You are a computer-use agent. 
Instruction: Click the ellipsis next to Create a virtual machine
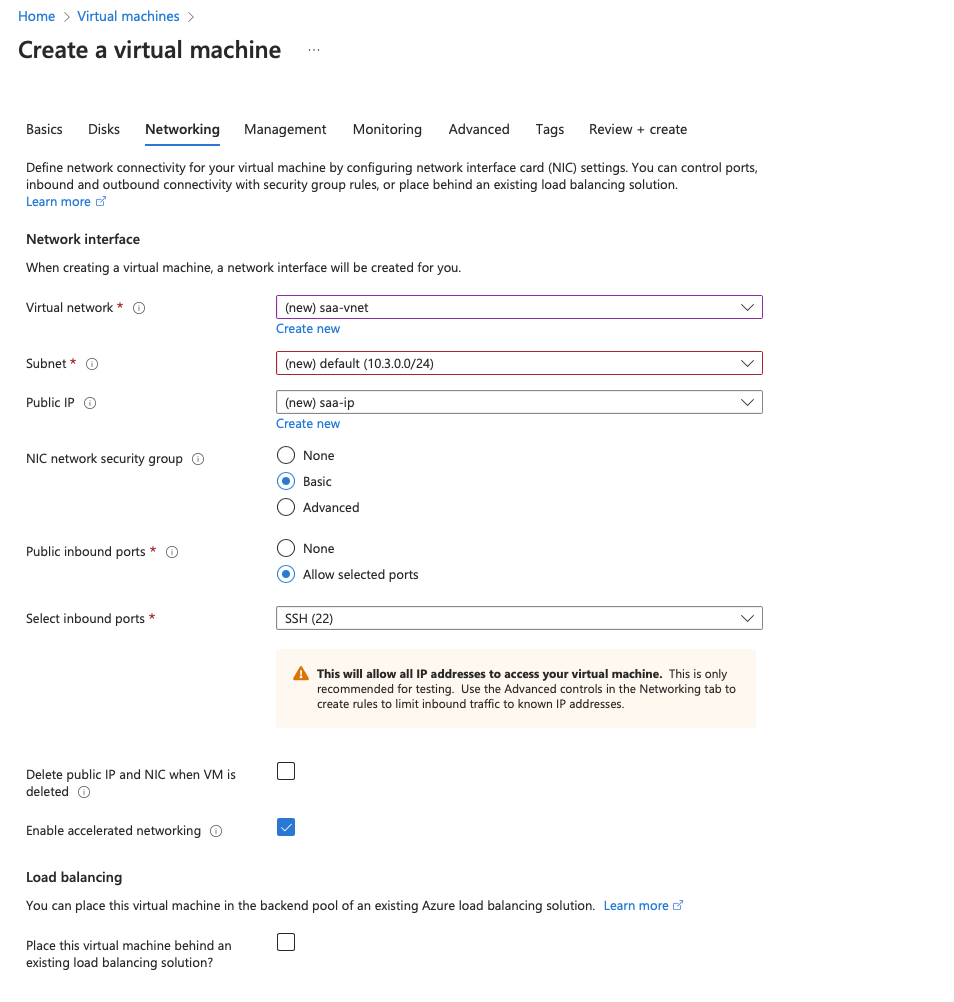[x=313, y=49]
